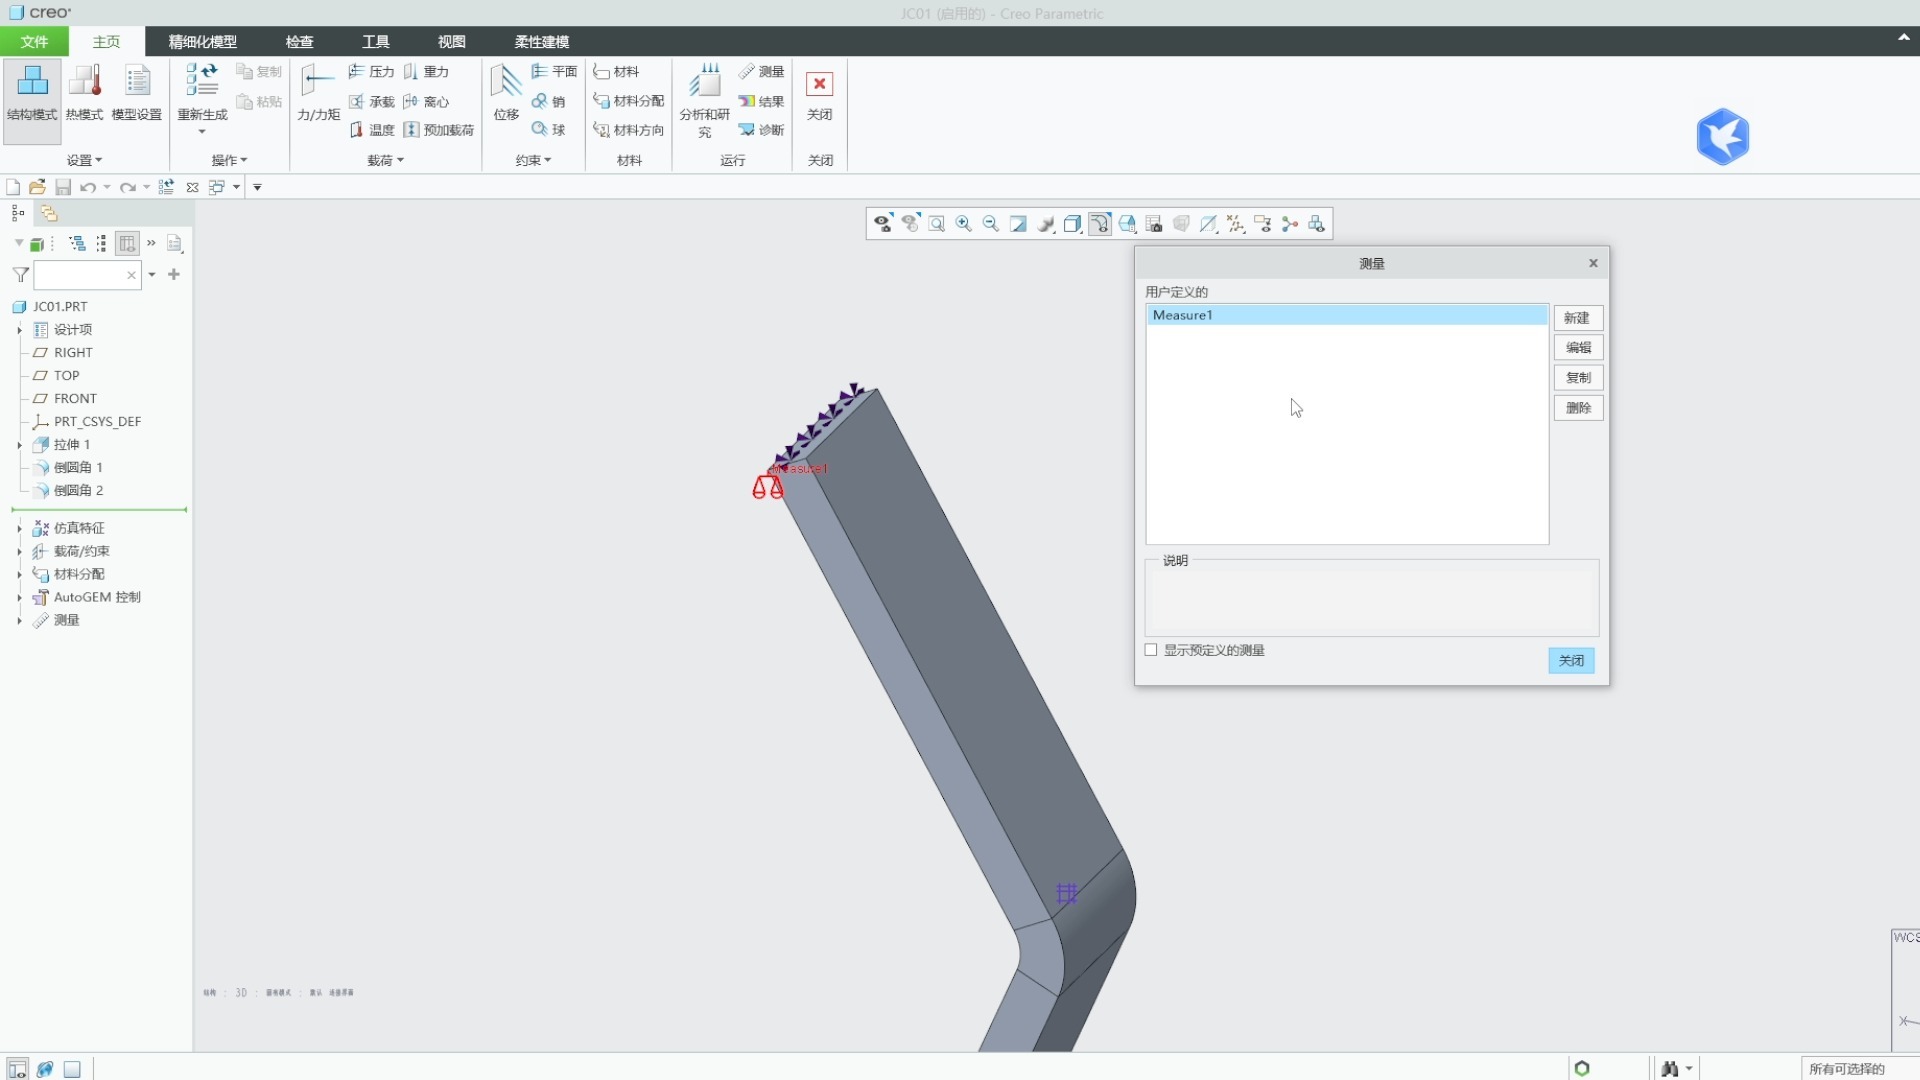
Task: Expand the 设计项 tree node
Action: [x=19, y=330]
